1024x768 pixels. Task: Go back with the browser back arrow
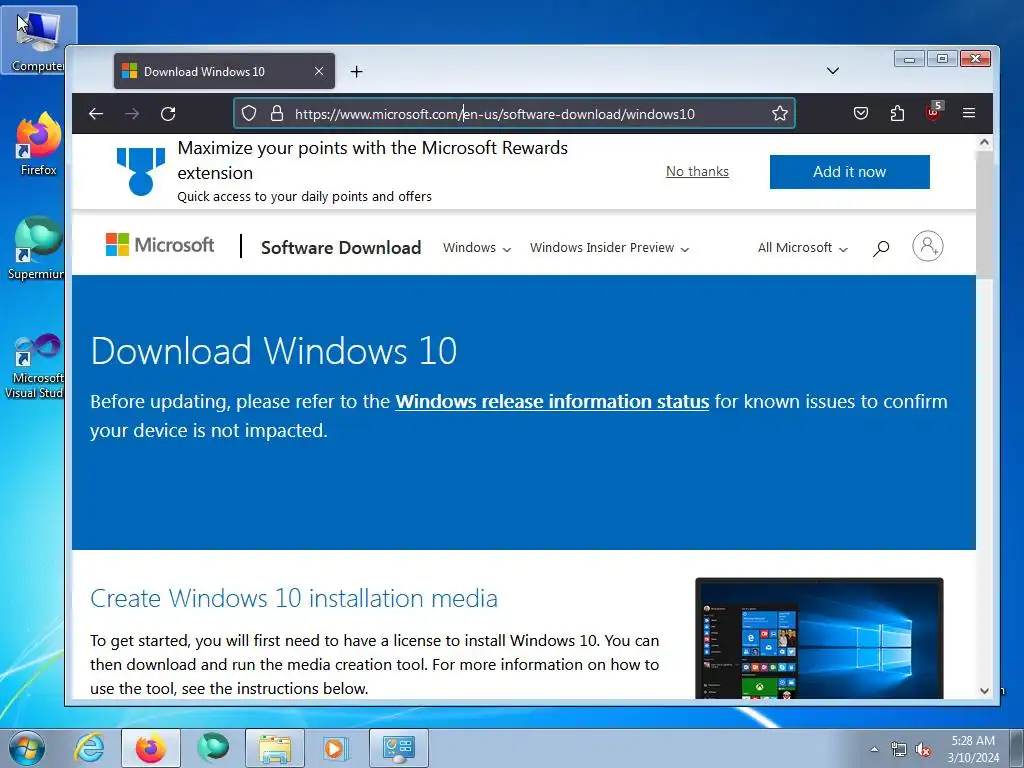pyautogui.click(x=96, y=114)
